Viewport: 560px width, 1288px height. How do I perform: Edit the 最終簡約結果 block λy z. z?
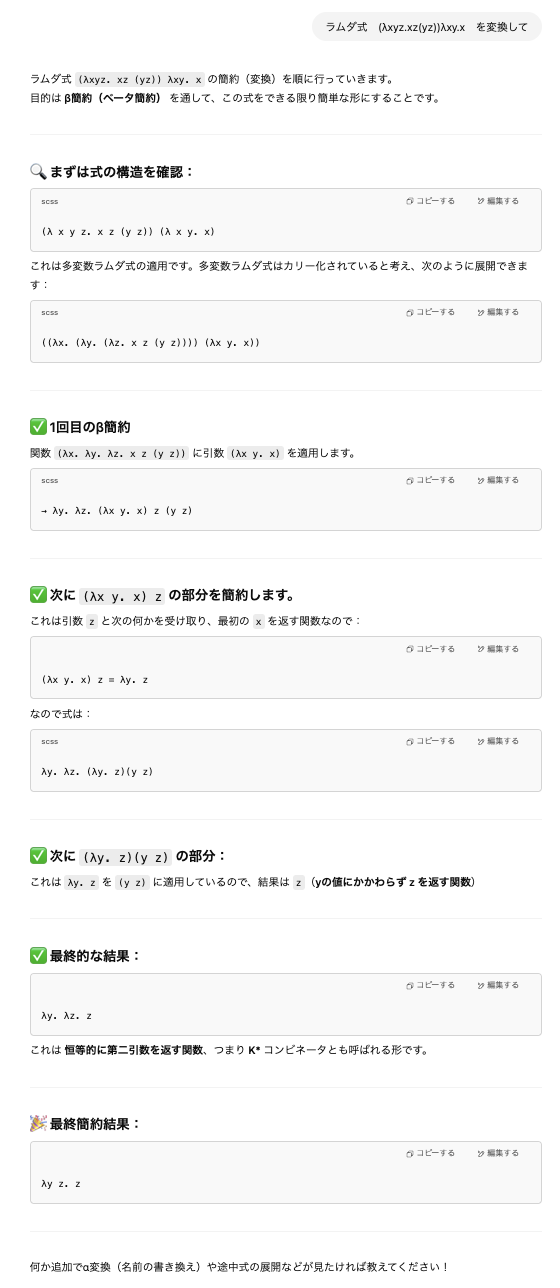(x=498, y=1153)
